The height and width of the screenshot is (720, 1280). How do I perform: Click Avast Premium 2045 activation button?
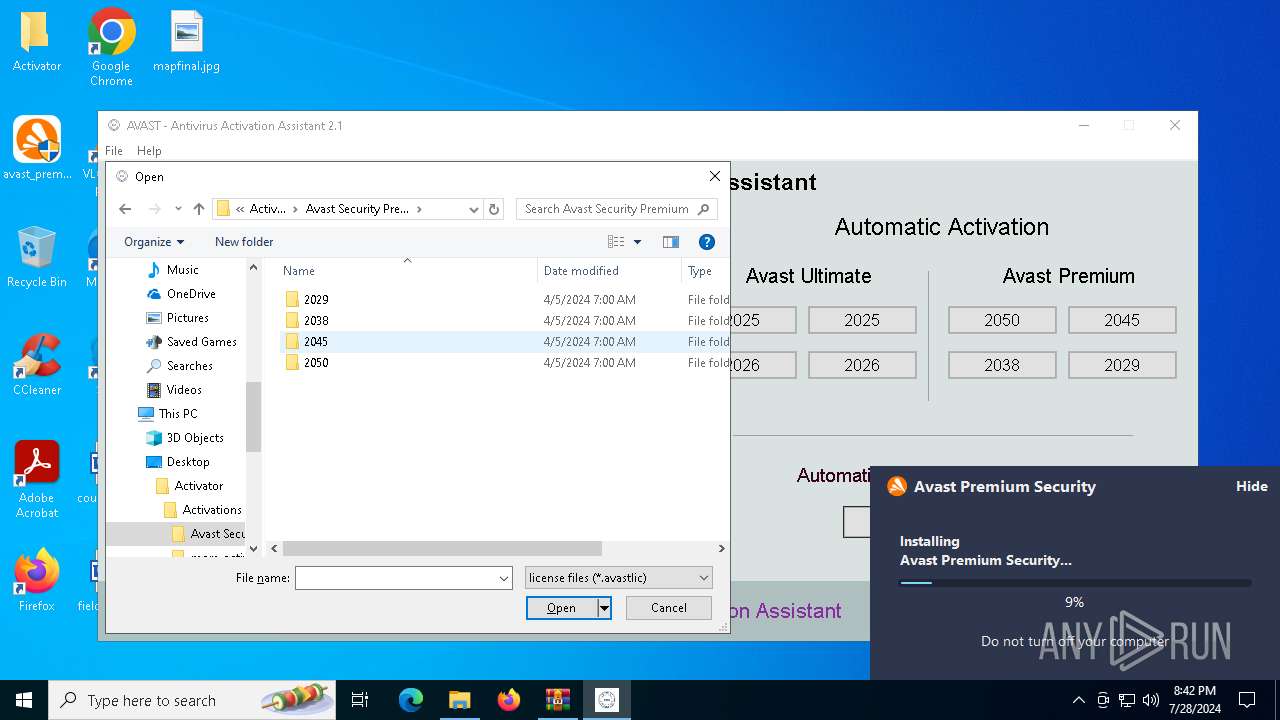click(1122, 320)
